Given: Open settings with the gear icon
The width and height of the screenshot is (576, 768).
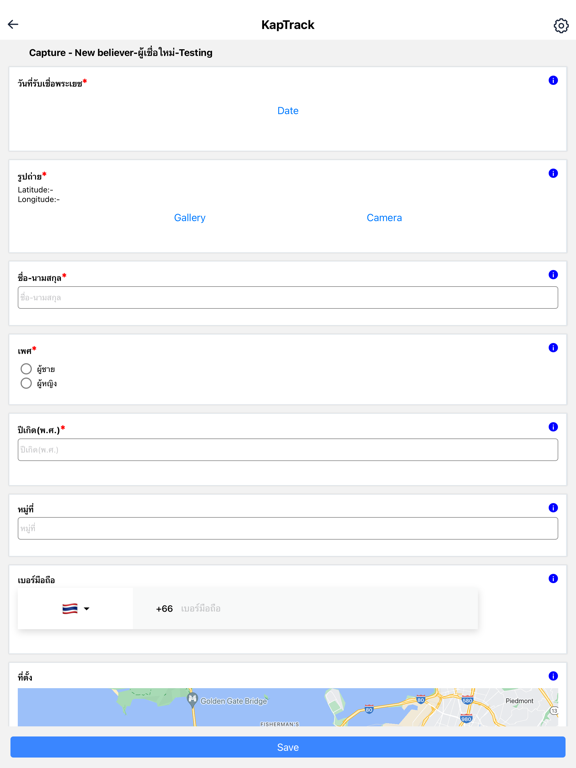Looking at the screenshot, I should click(x=561, y=25).
